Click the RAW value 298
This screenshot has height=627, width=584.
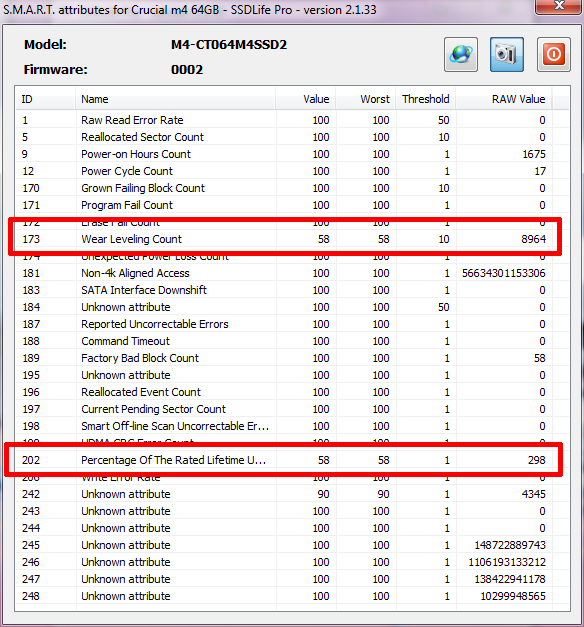536,460
